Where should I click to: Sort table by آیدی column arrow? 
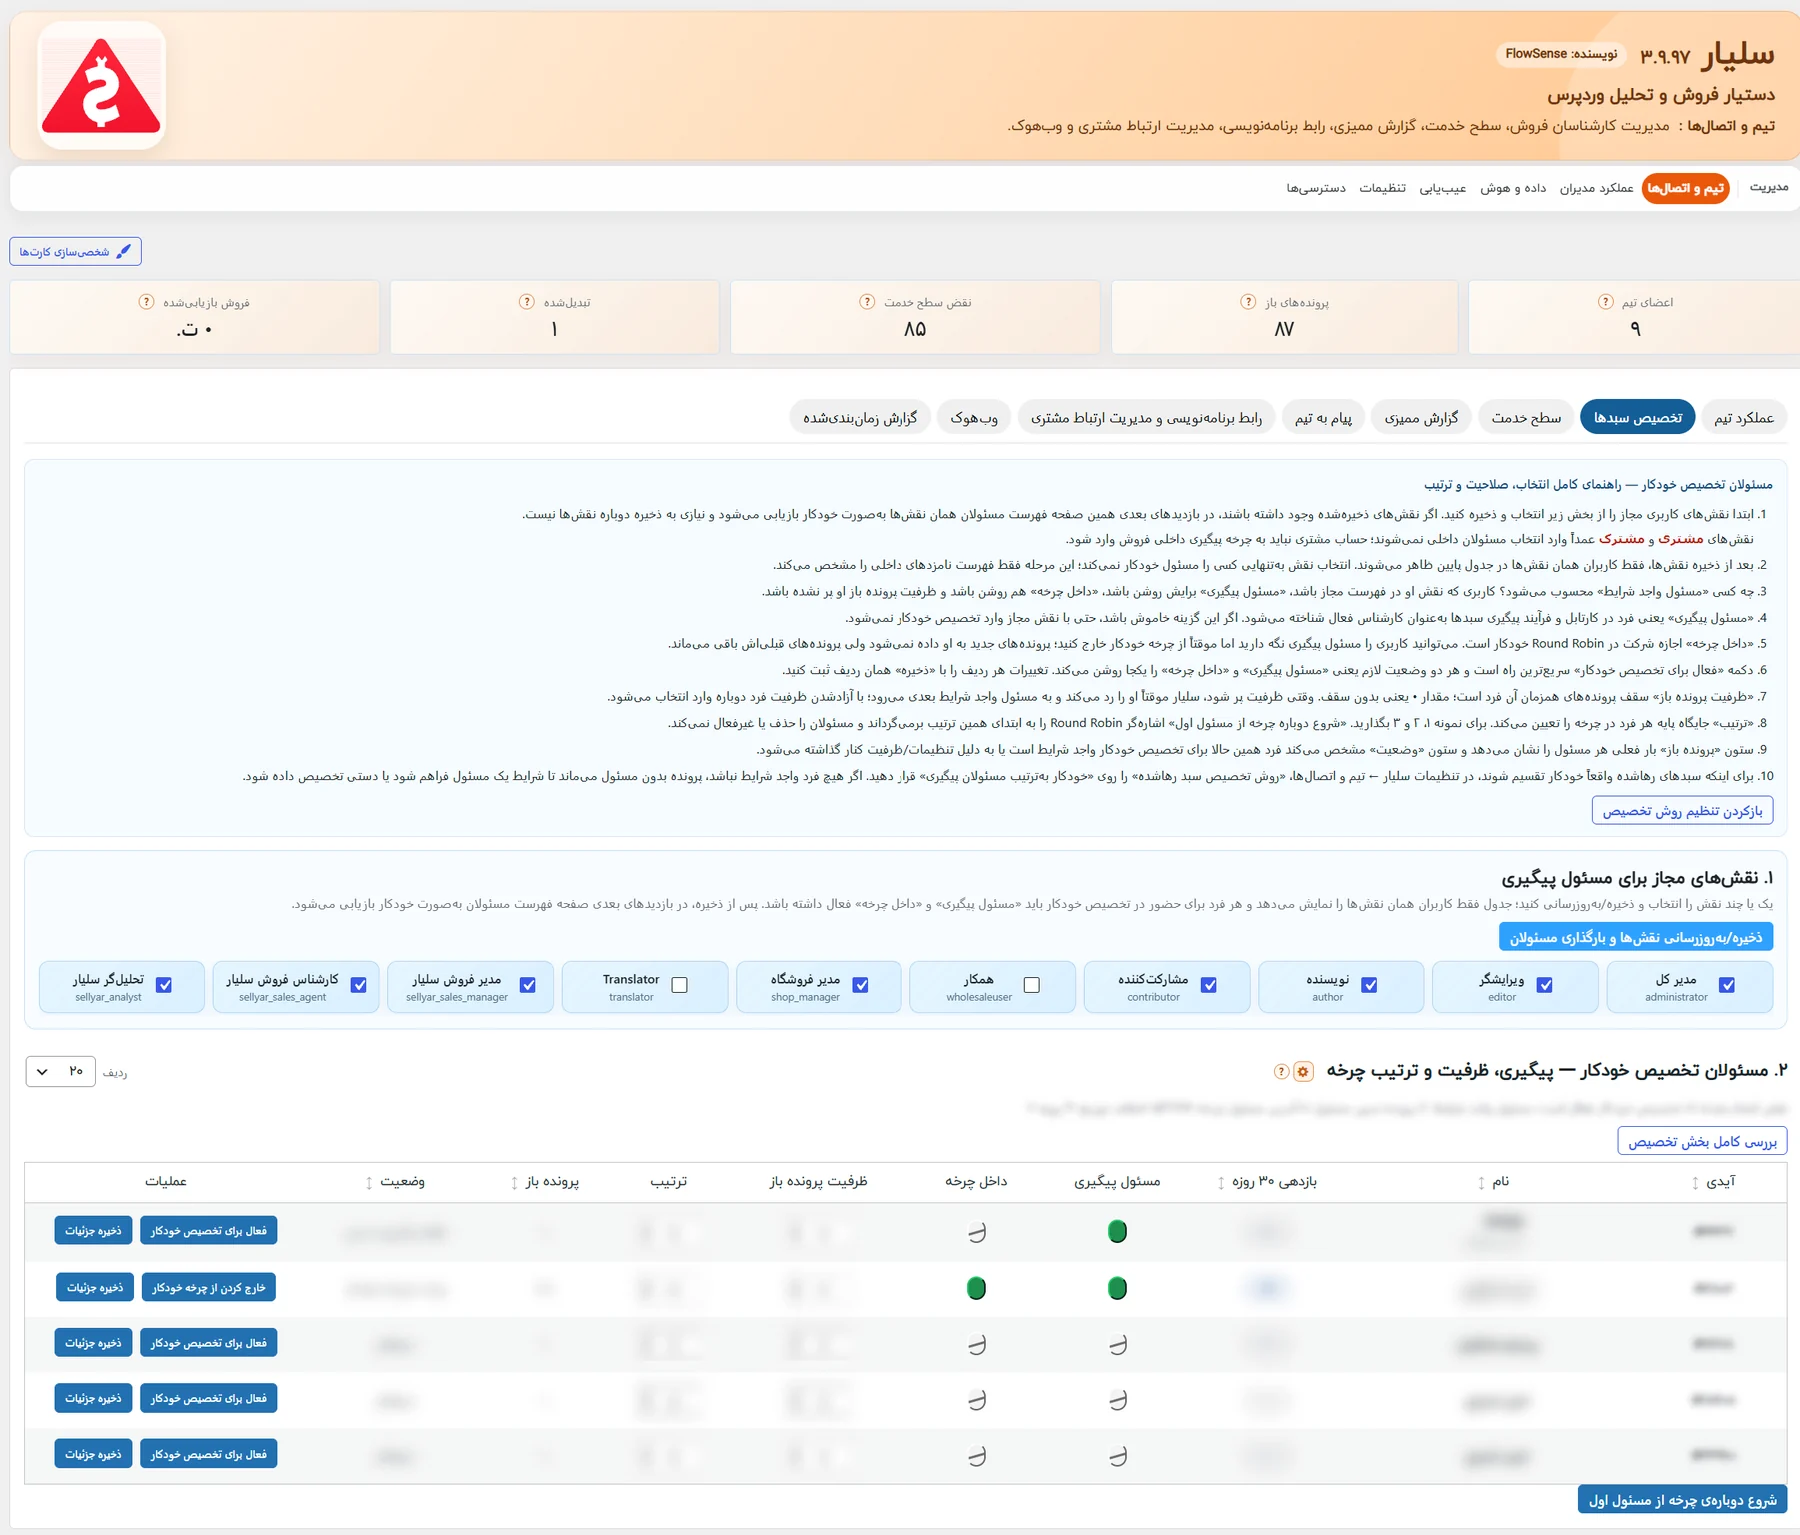[1695, 1183]
